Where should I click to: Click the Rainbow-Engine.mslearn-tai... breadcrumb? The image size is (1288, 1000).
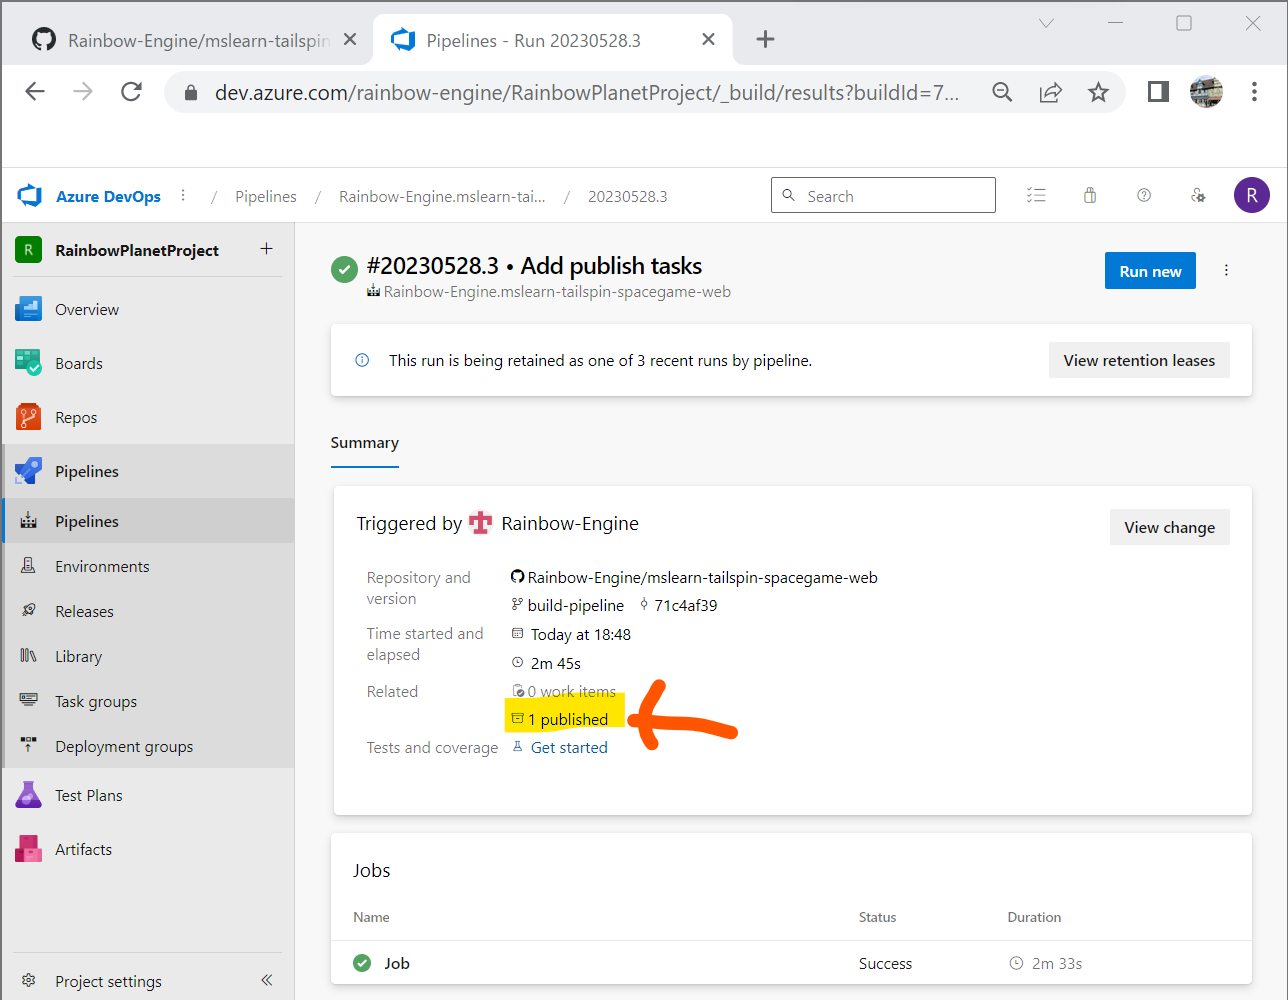[442, 196]
